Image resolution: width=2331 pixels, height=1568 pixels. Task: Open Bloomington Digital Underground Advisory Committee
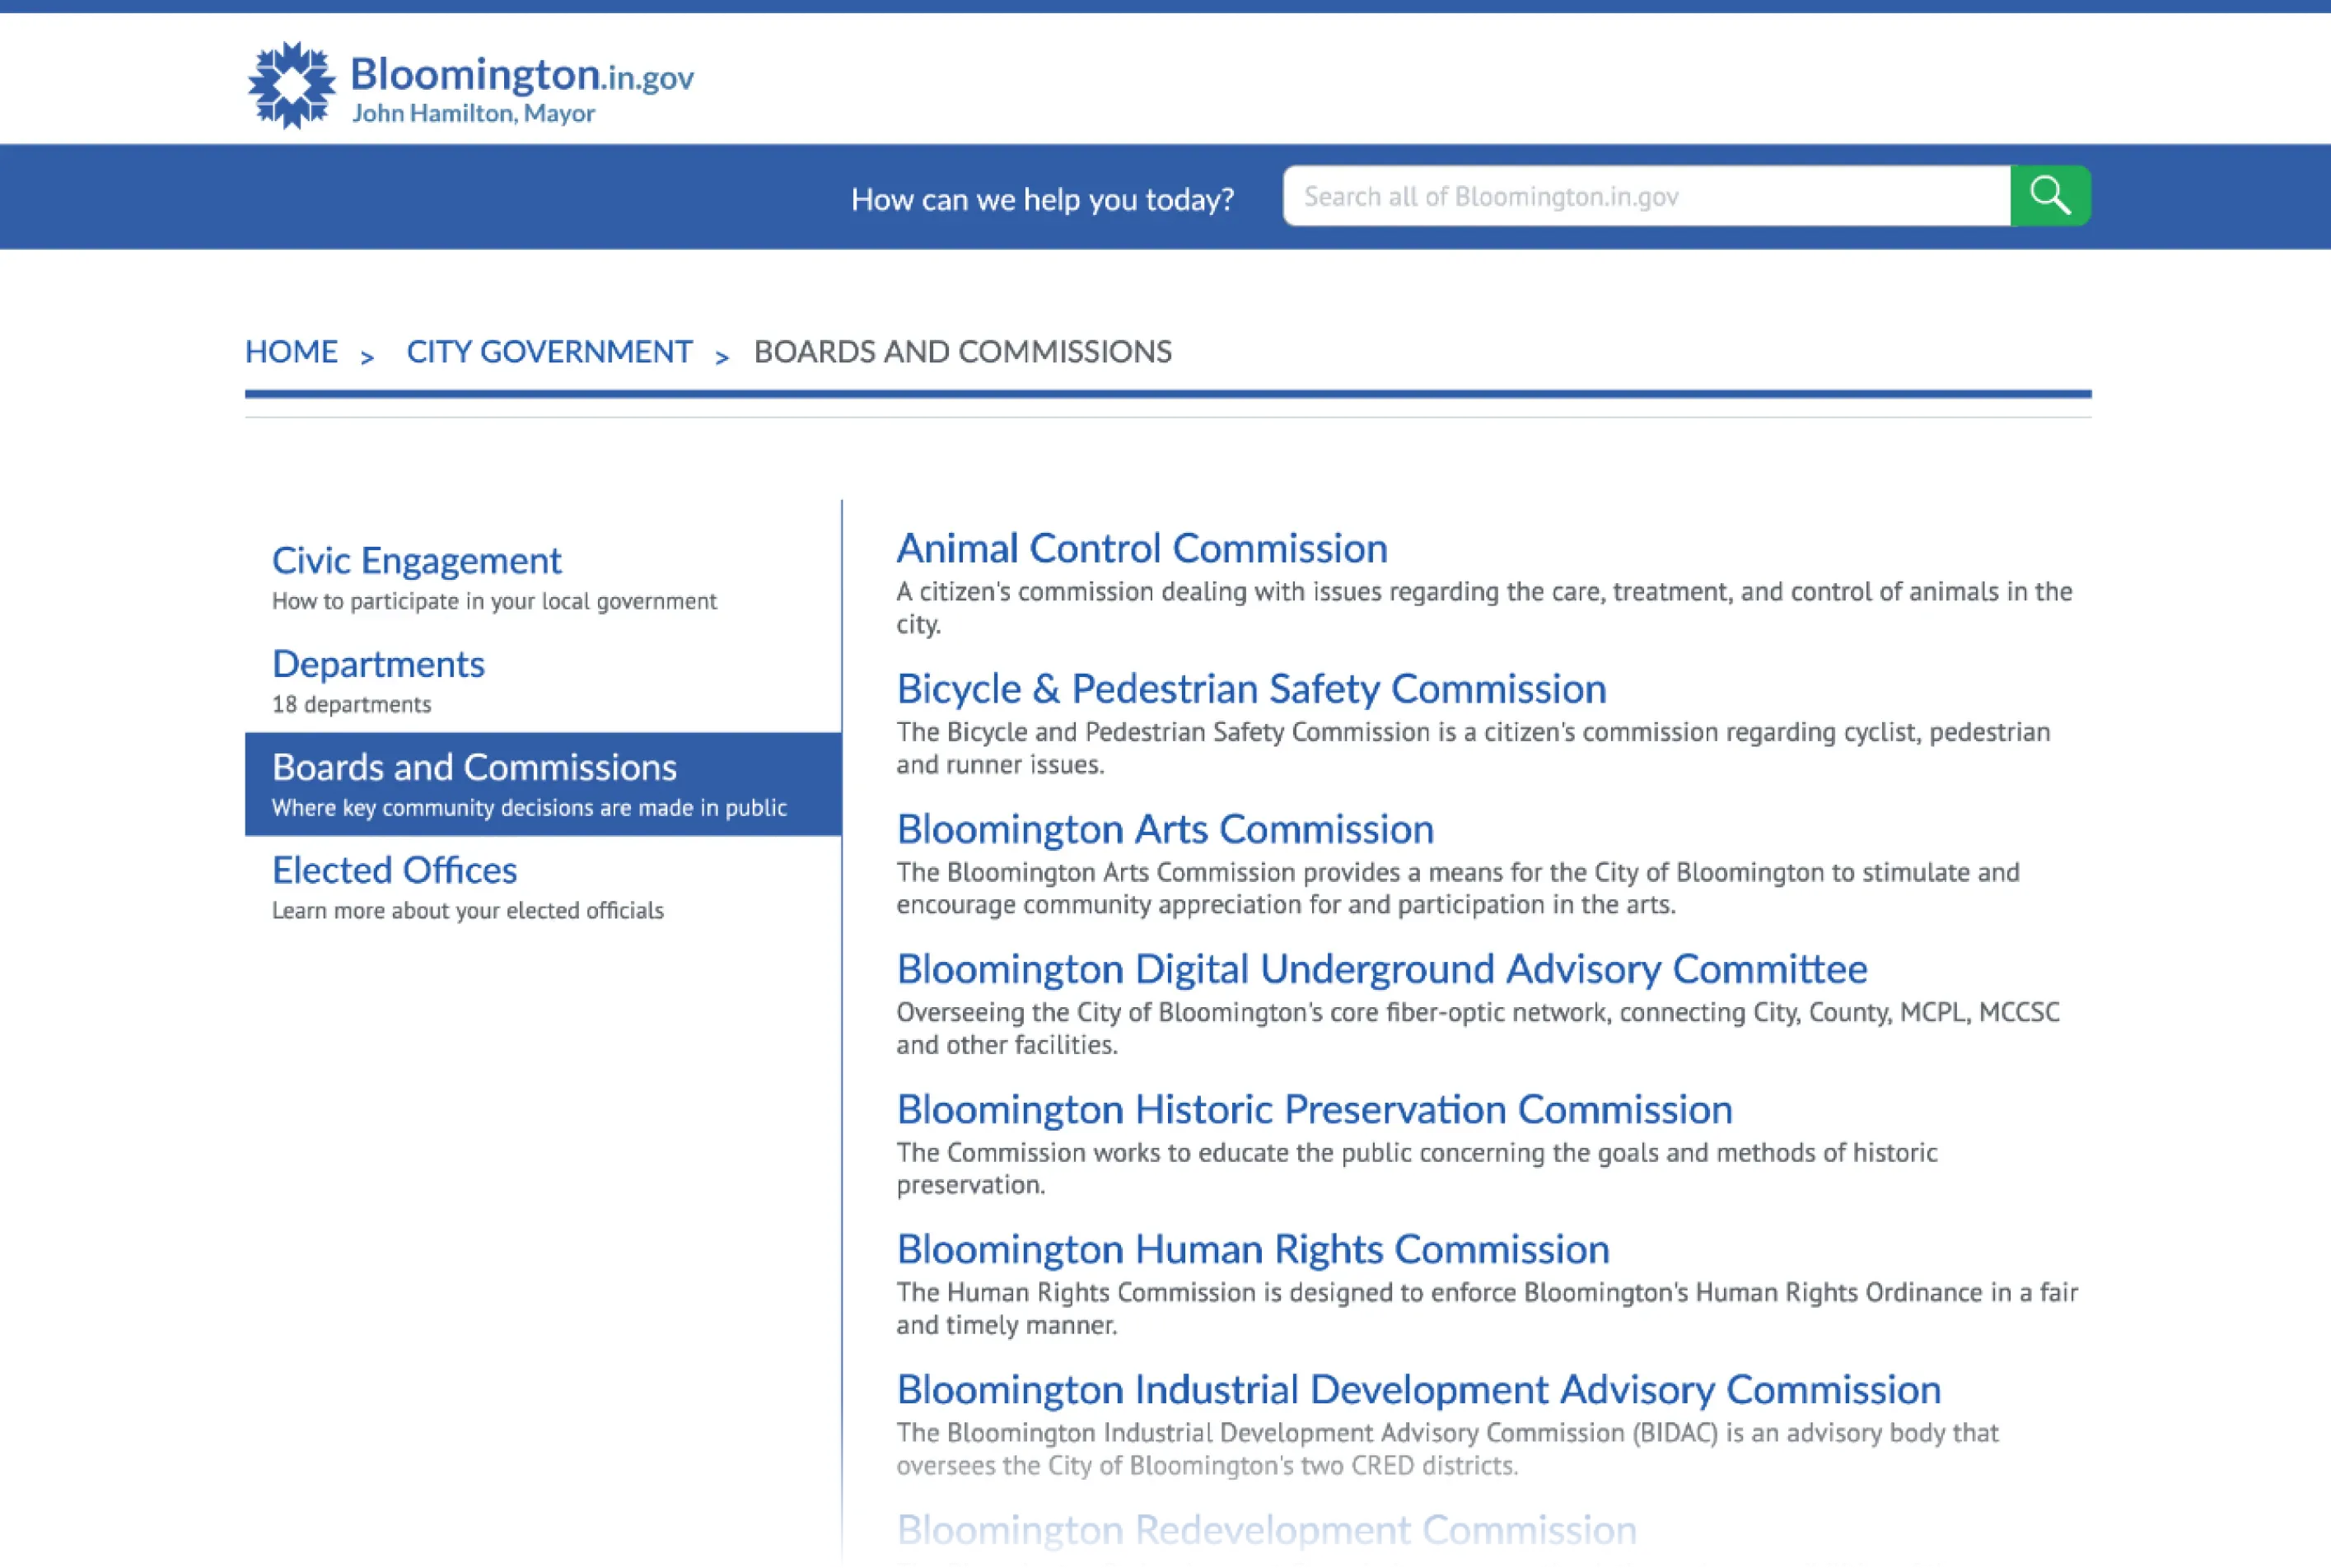click(1381, 968)
